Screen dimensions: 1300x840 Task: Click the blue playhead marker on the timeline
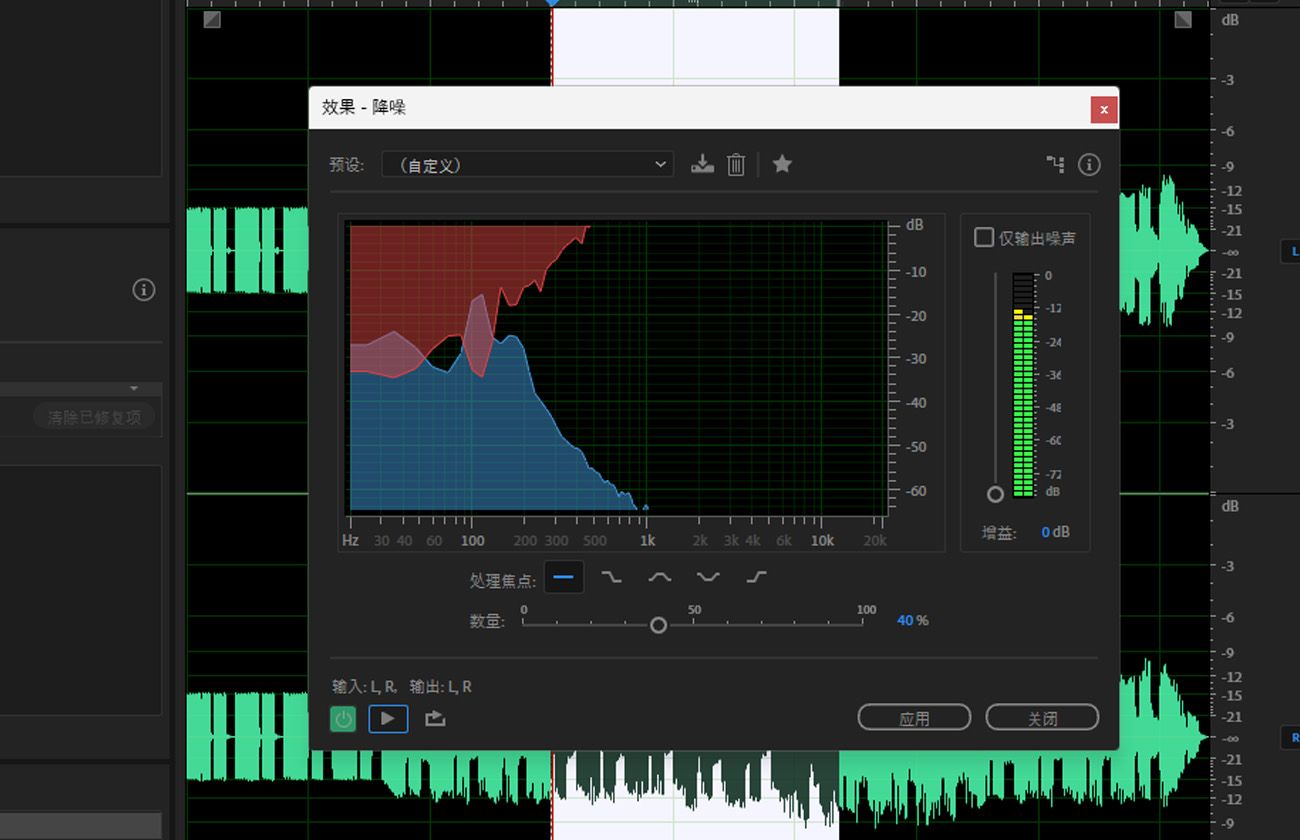552,3
